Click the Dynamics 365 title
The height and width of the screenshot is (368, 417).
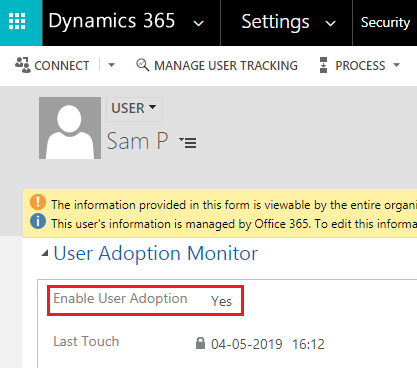coord(112,21)
